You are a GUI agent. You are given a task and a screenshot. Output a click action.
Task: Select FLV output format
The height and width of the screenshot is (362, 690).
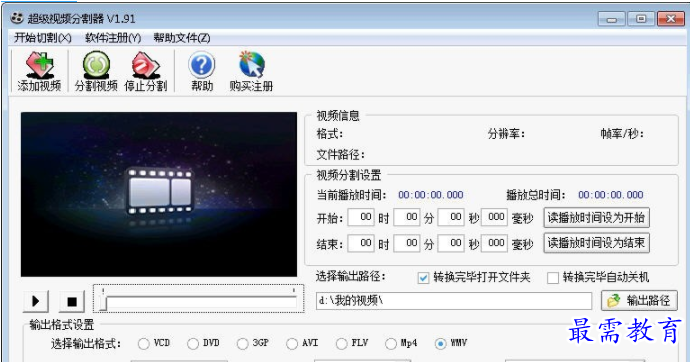coord(341,344)
